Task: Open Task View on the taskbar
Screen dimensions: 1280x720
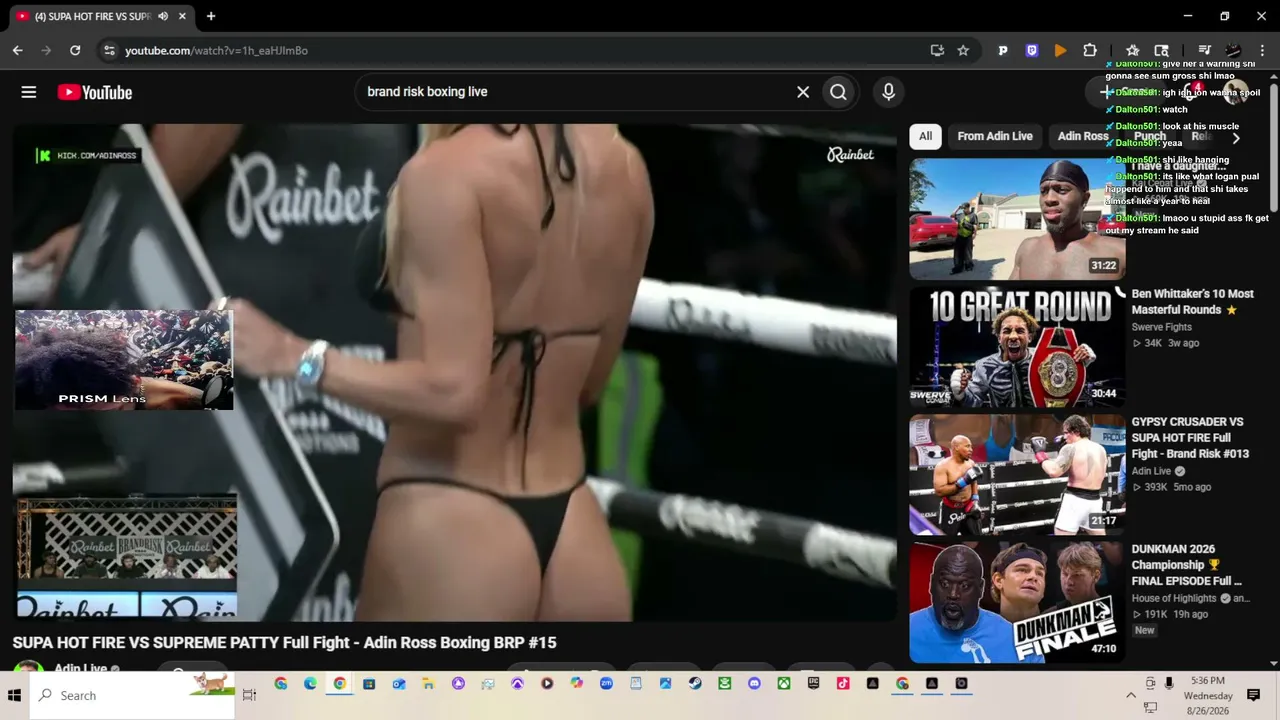Action: point(249,695)
